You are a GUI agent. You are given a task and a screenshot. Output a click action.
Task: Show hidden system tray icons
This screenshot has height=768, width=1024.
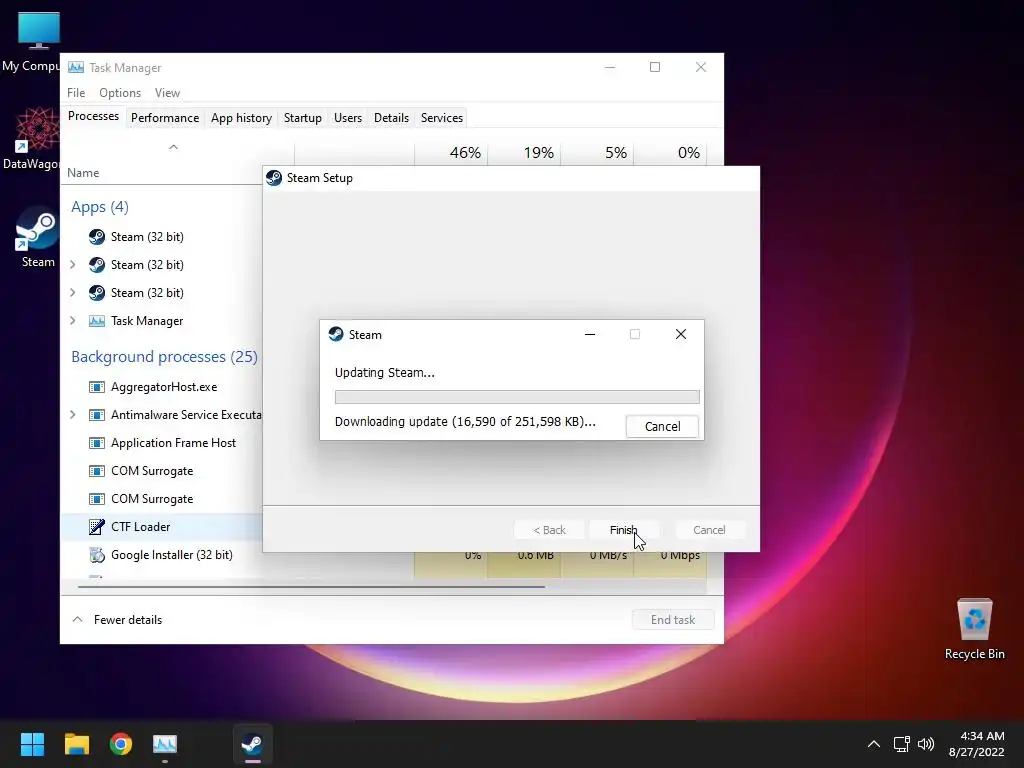click(x=873, y=744)
